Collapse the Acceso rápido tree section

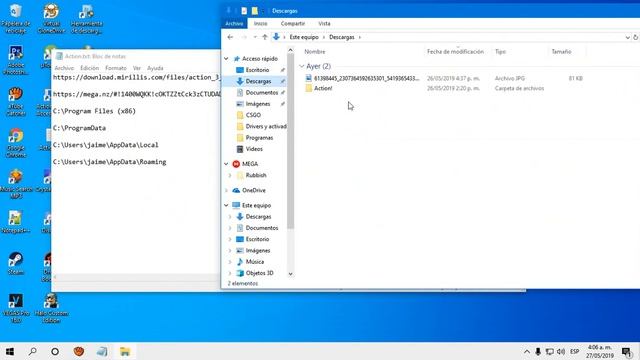(226, 59)
